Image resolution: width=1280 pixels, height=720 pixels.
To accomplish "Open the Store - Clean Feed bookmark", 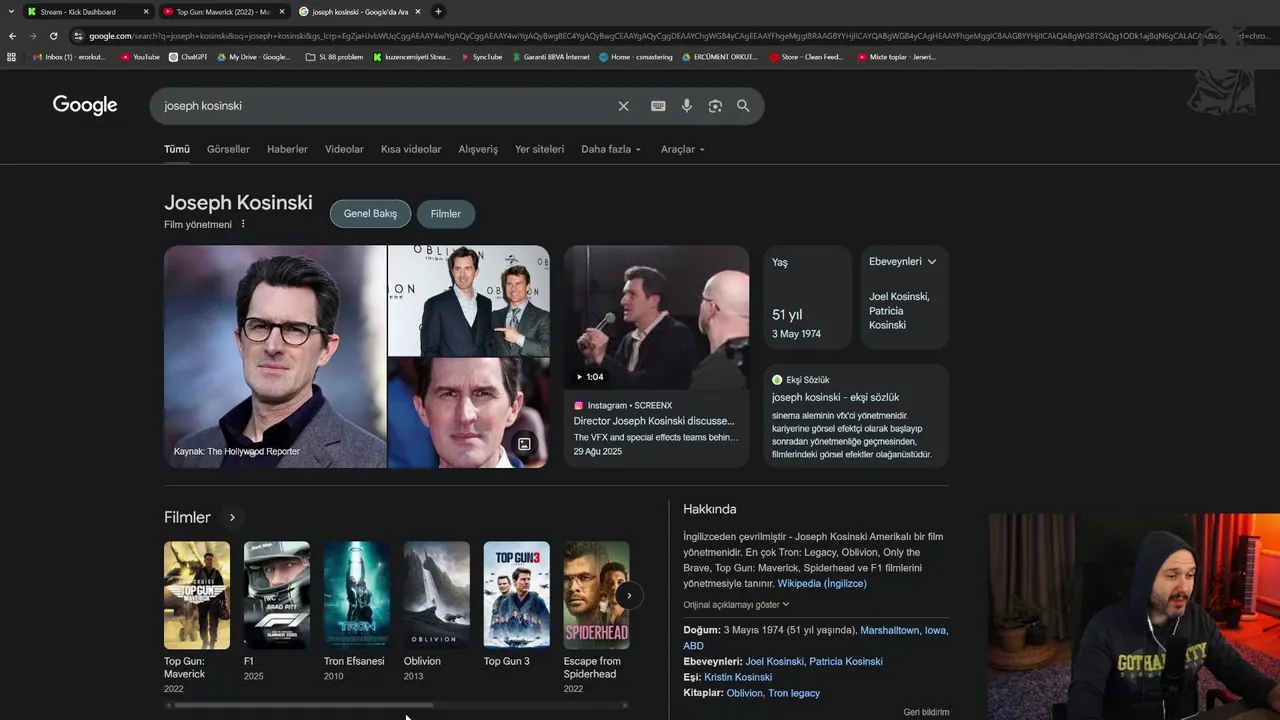I will [x=806, y=57].
